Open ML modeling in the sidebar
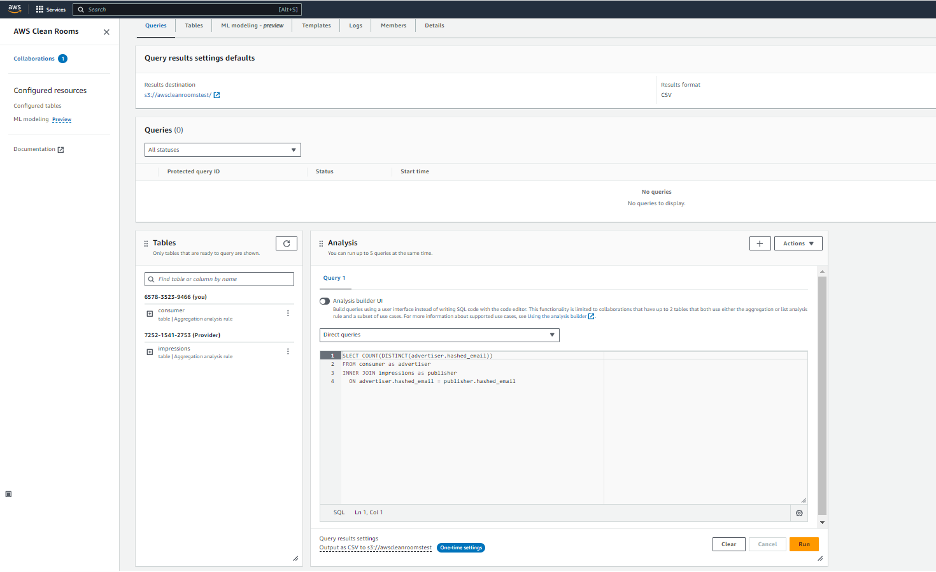 tap(31, 119)
